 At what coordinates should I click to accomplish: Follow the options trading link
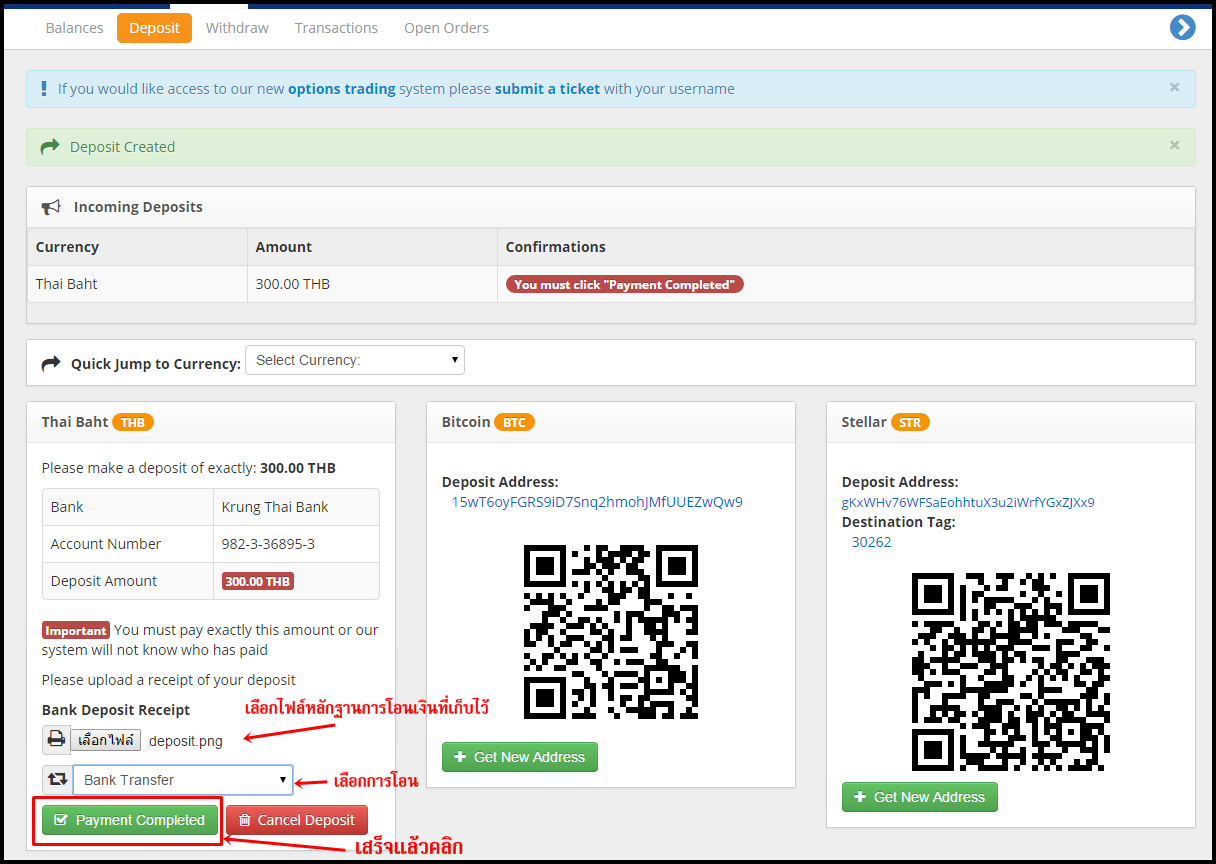click(342, 89)
